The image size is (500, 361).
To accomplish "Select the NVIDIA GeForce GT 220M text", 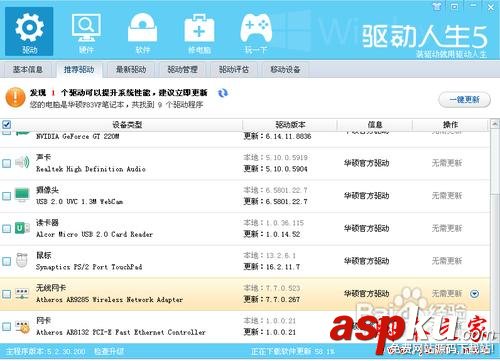I will point(77,136).
